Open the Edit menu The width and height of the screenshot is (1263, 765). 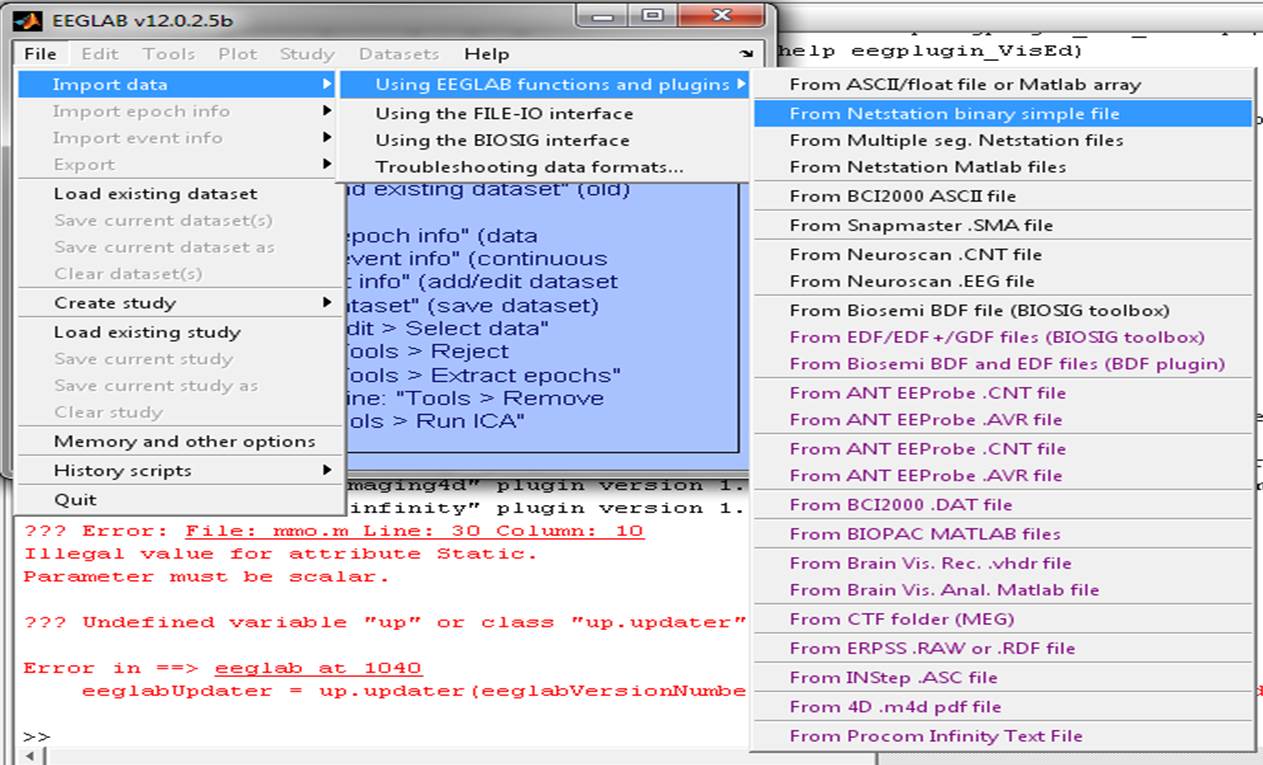(99, 54)
